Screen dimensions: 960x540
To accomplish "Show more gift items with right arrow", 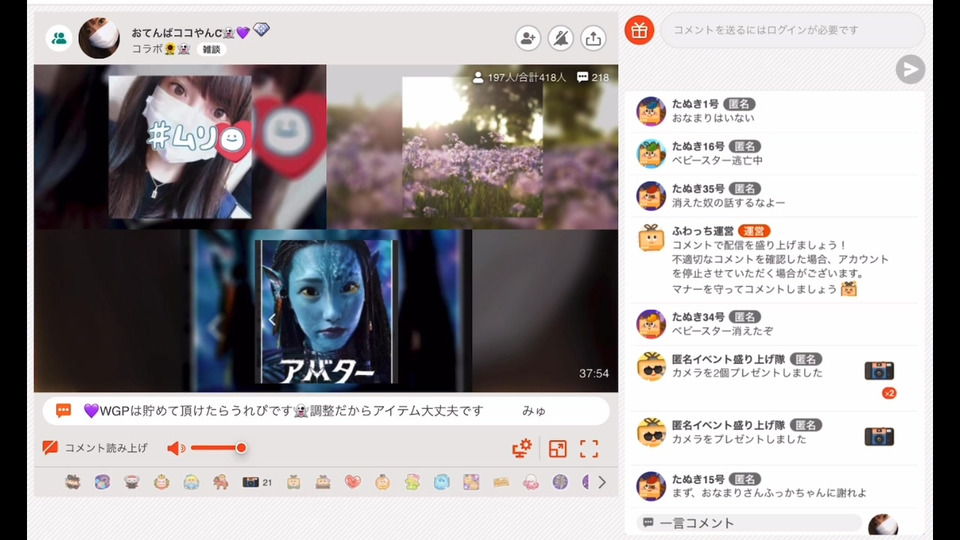I will click(602, 482).
